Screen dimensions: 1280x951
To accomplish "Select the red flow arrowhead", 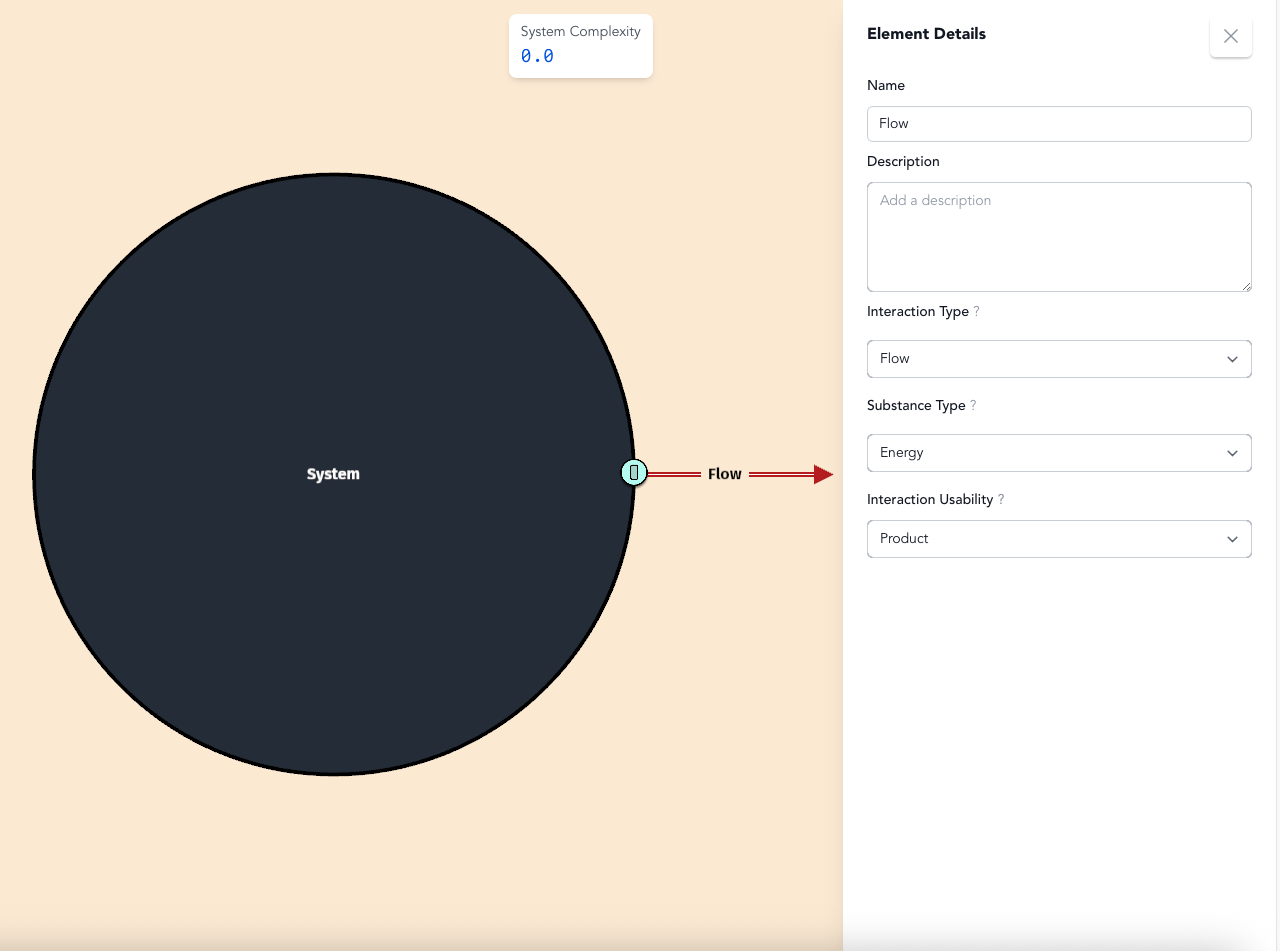I will (823, 474).
